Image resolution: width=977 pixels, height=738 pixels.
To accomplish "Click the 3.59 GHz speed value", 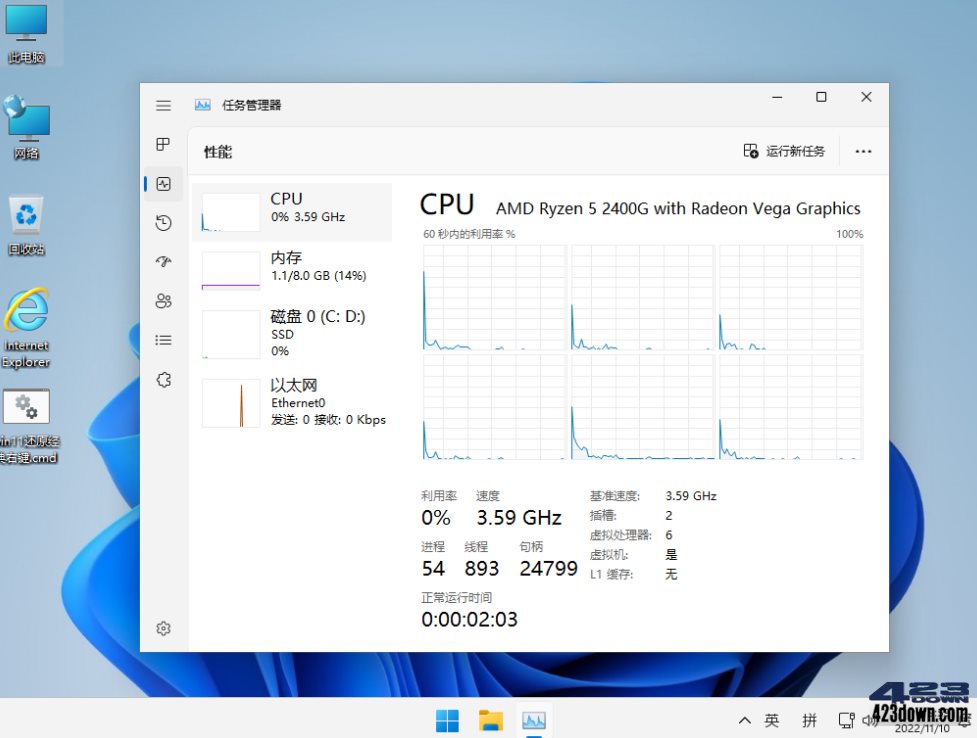I will 519,517.
